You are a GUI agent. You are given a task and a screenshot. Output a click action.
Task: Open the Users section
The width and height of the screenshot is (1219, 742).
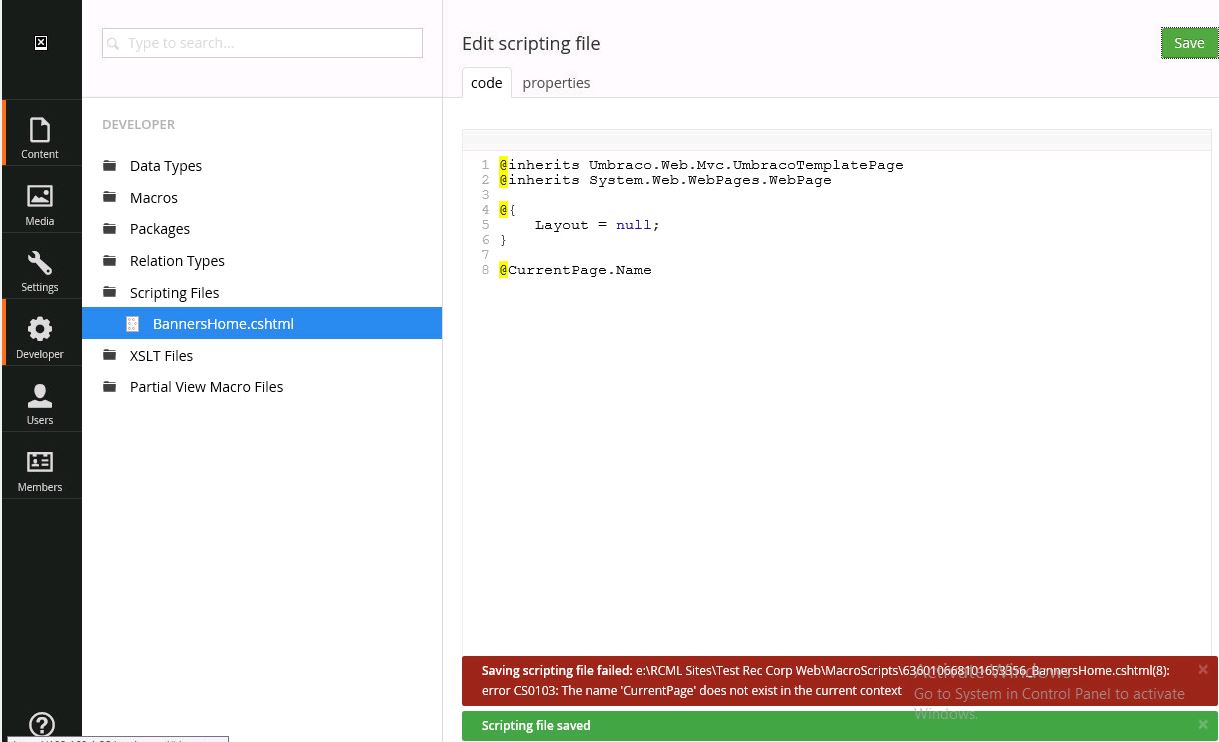[41, 399]
